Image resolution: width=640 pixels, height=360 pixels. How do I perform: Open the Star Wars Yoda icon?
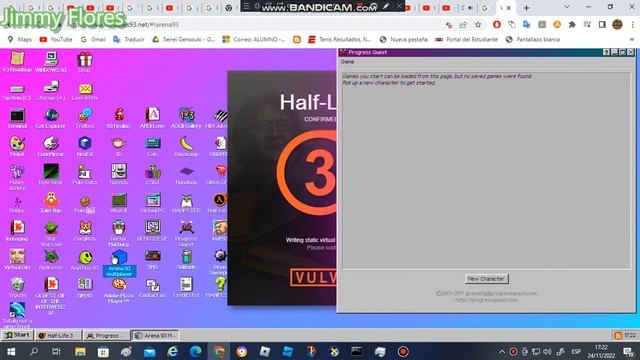click(x=51, y=233)
